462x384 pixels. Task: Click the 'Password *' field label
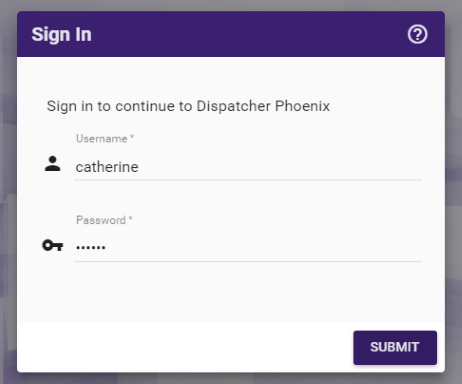[104, 220]
